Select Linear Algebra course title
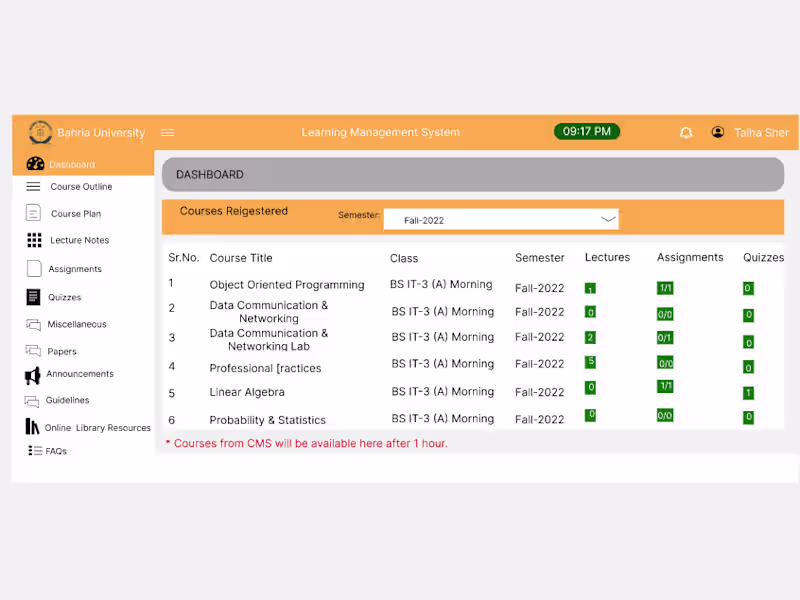The image size is (800, 600). (247, 392)
